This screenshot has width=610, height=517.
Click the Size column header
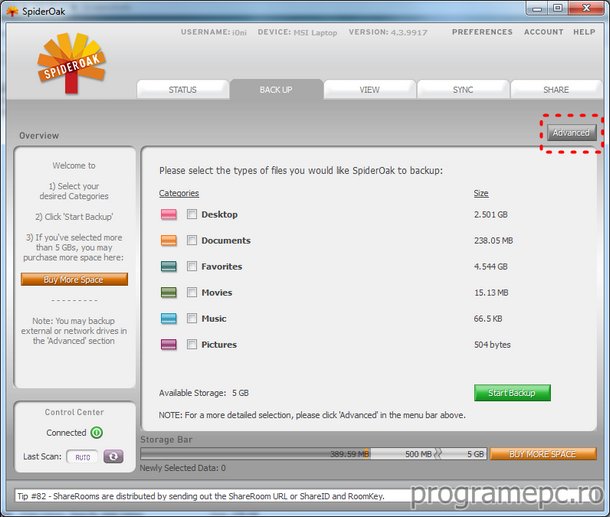point(481,193)
